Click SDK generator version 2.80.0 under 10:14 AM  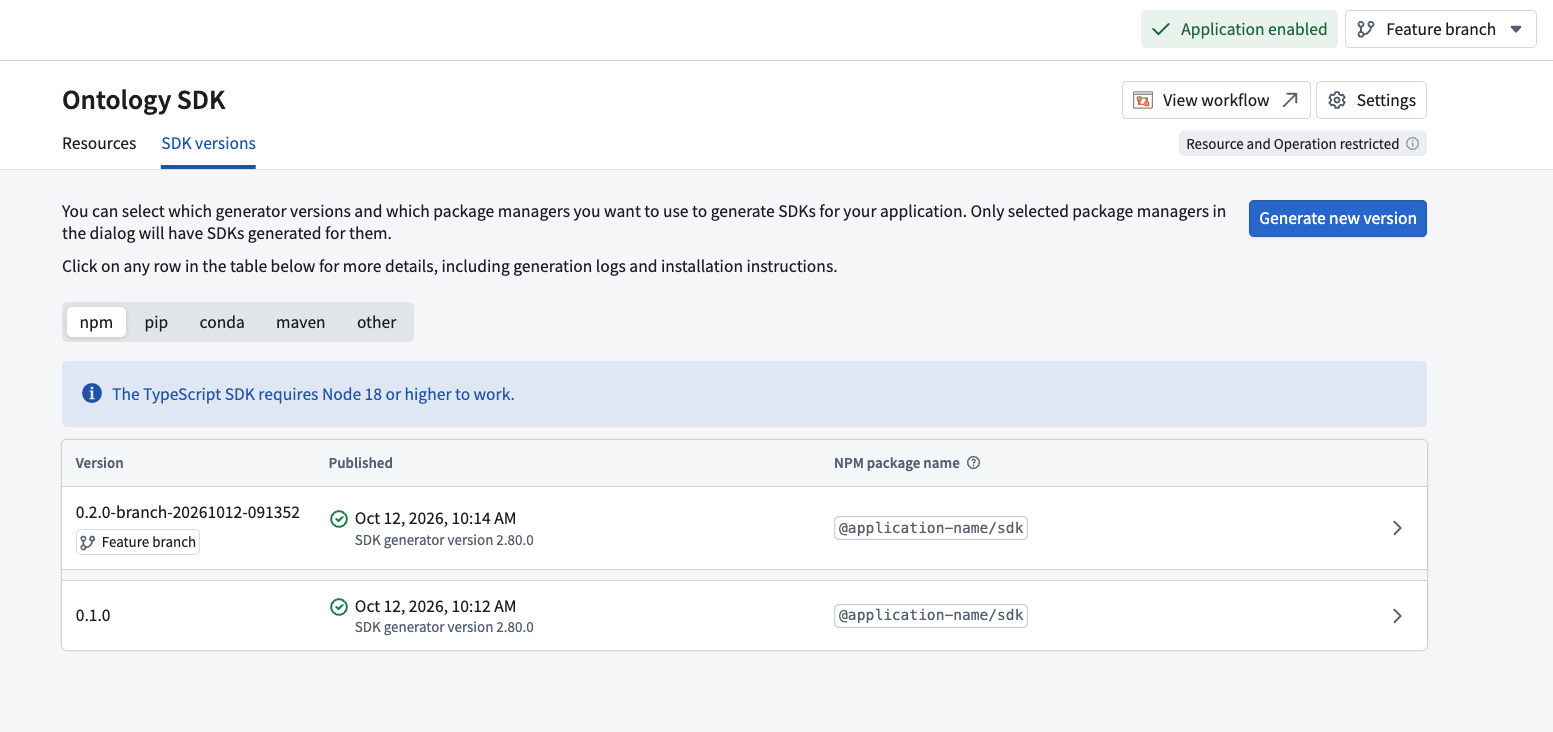(x=444, y=540)
